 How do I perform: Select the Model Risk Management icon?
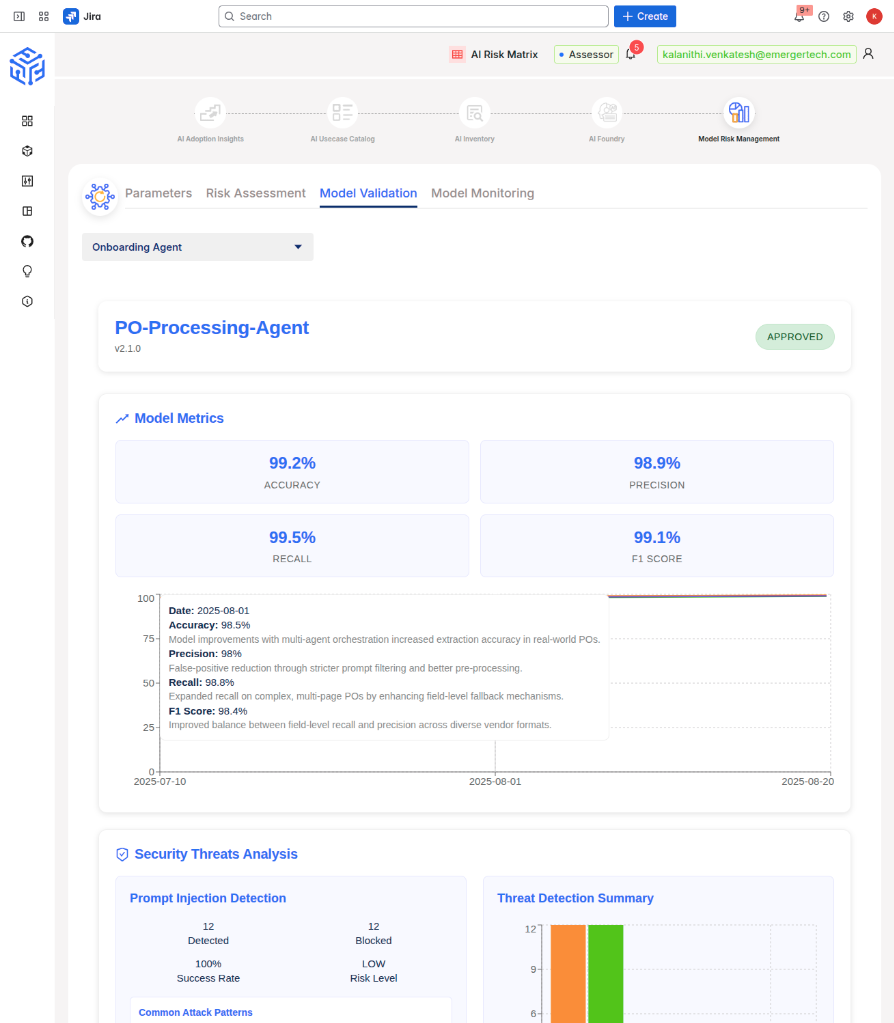739,112
